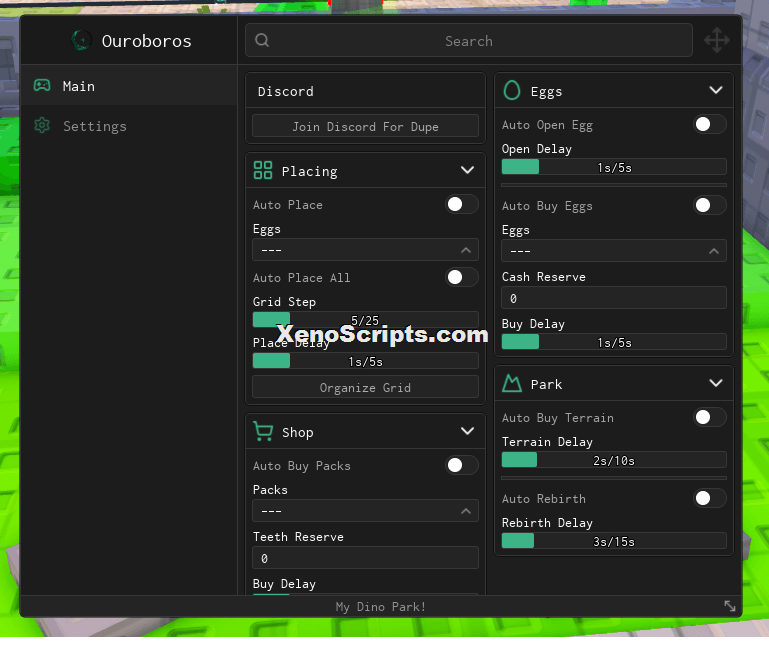
Task: Click the Settings gear icon
Action: pos(42,126)
